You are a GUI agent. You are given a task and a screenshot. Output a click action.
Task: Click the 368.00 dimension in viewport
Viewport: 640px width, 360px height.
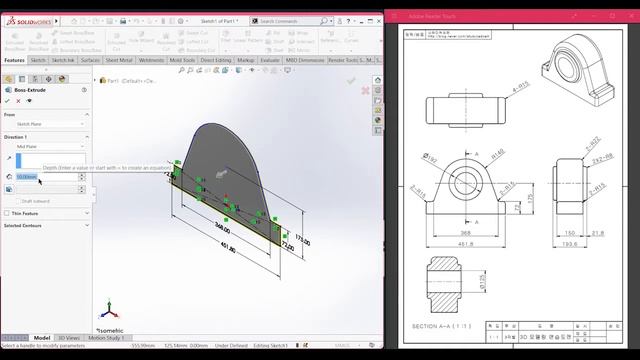click(x=222, y=228)
